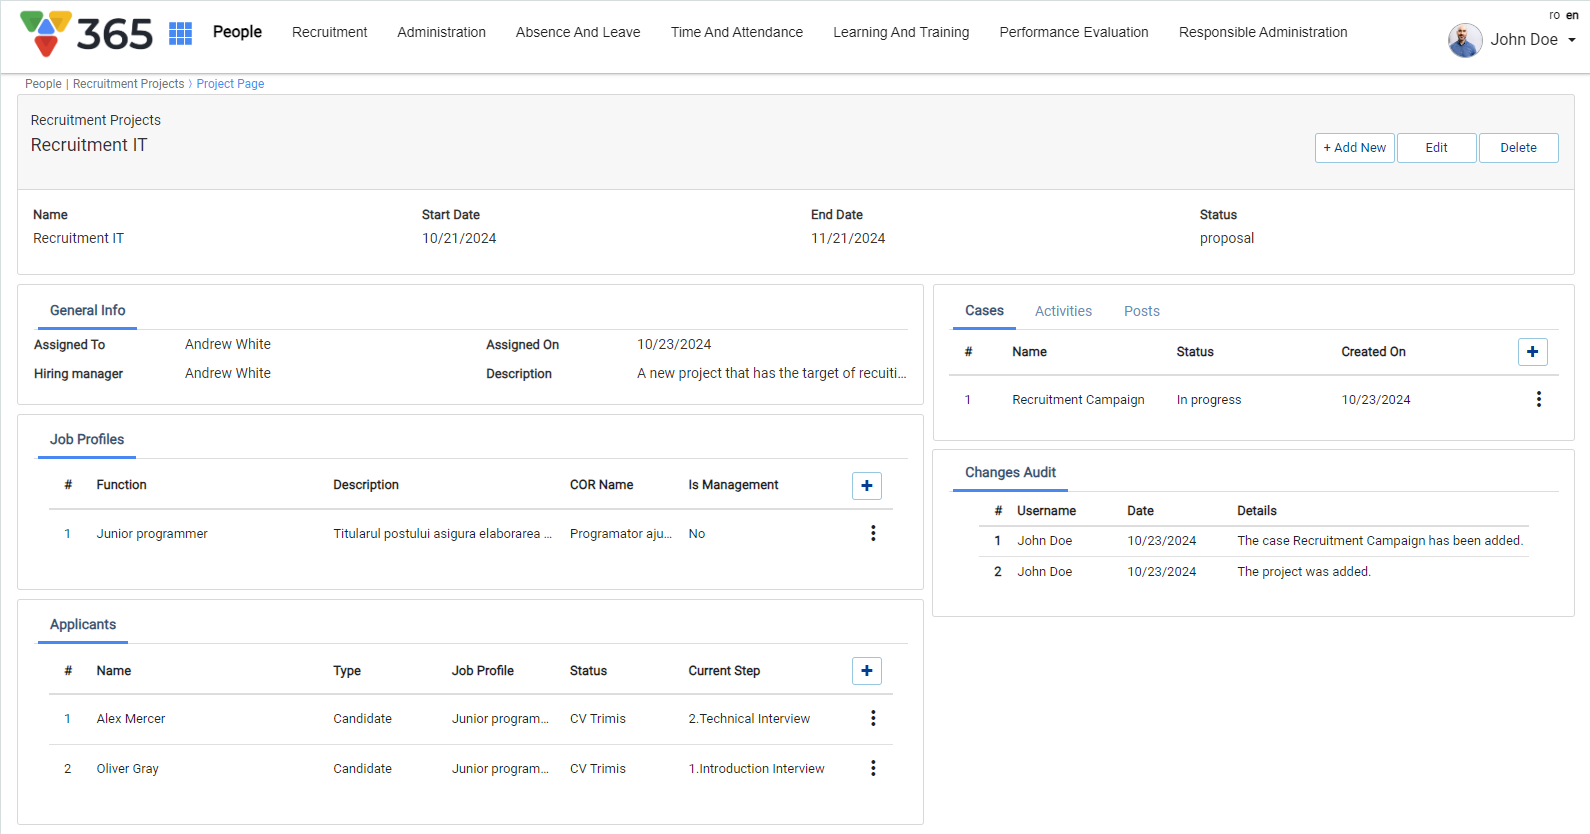The height and width of the screenshot is (834, 1590).
Task: Open three-dot menu for Recruitment Campaign case
Action: [x=1538, y=400]
